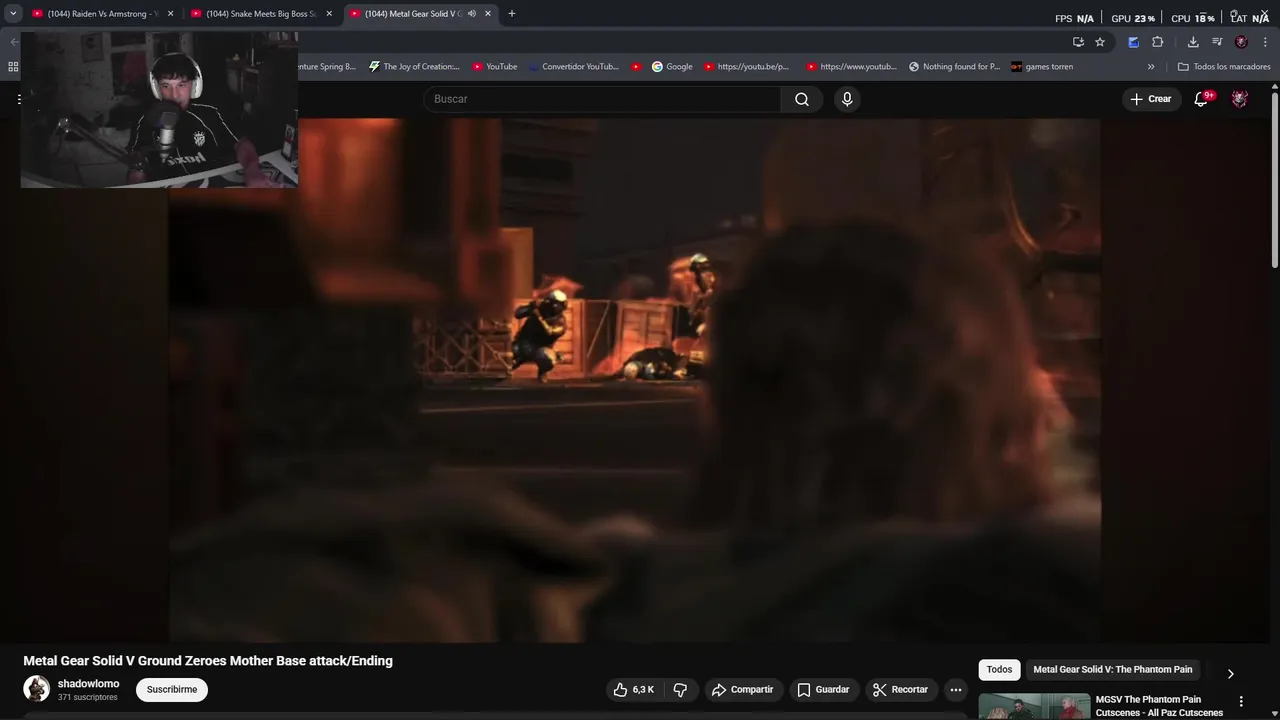Click the page vertical scrollbar
The image size is (1280, 720).
pyautogui.click(x=1275, y=180)
